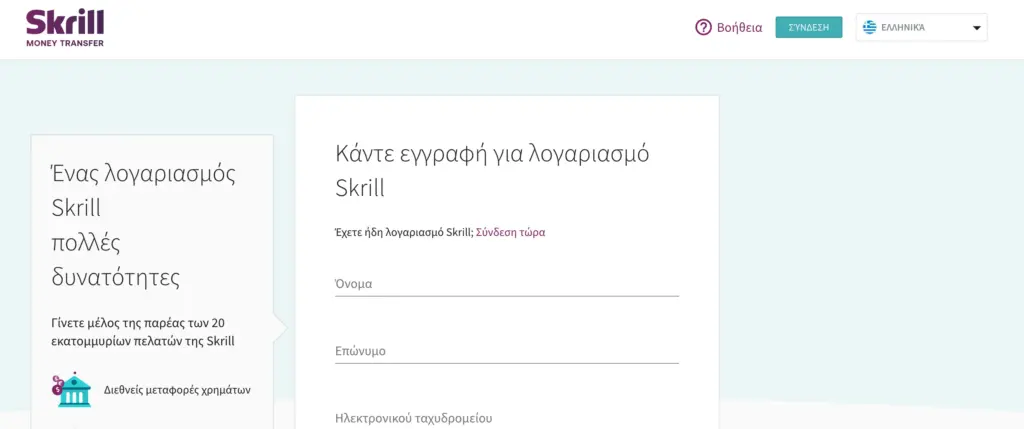Open the Βοήθεια help link
The image size is (1024, 429).
click(x=739, y=28)
